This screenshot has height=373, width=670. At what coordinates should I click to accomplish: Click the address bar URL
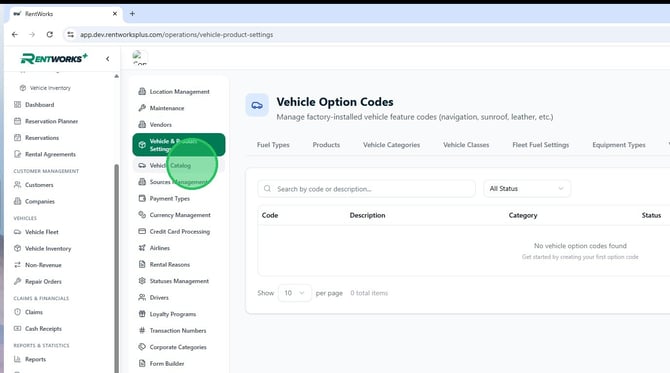tap(176, 35)
